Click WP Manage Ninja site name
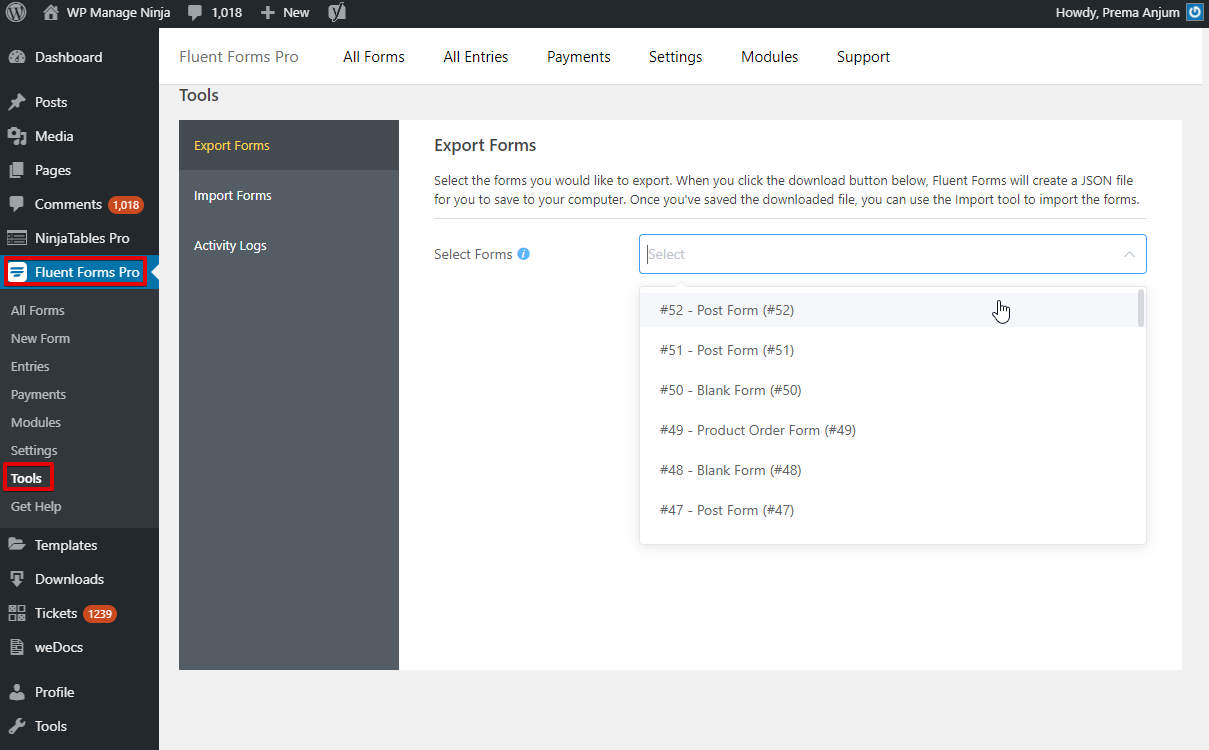The image size is (1209, 750). click(x=118, y=13)
